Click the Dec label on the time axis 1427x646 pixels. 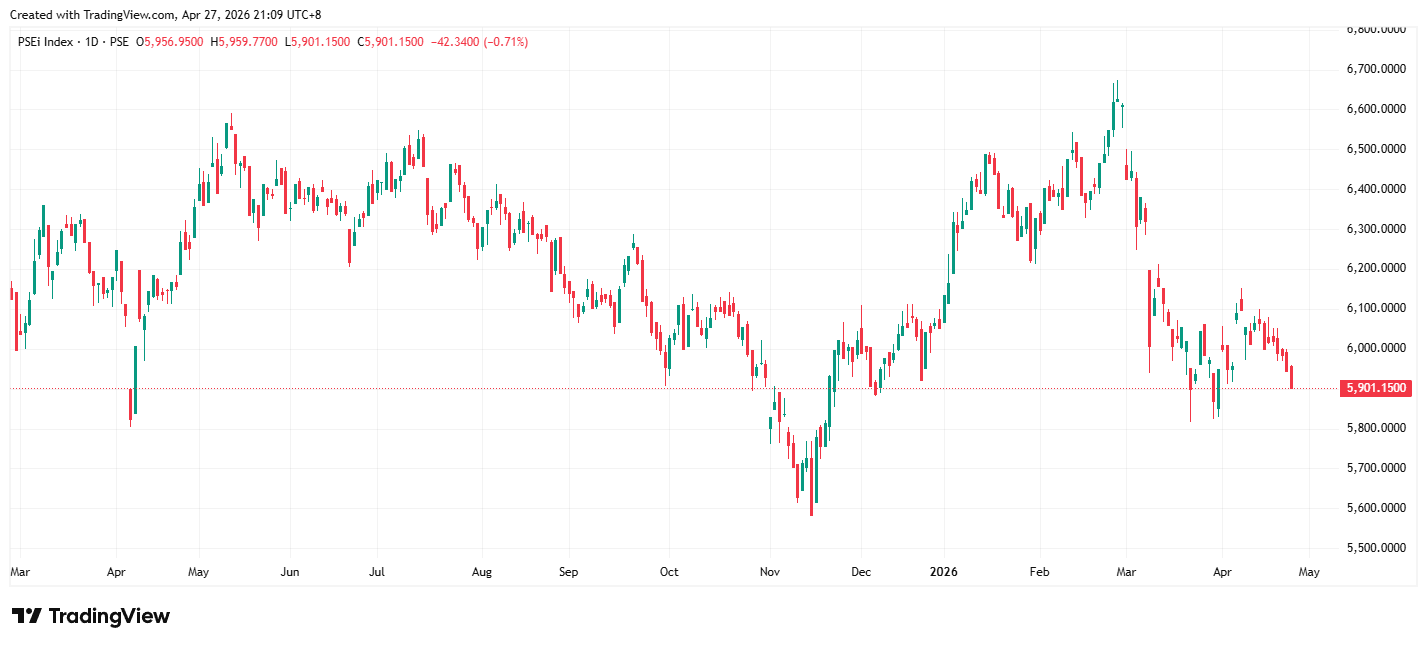click(861, 573)
